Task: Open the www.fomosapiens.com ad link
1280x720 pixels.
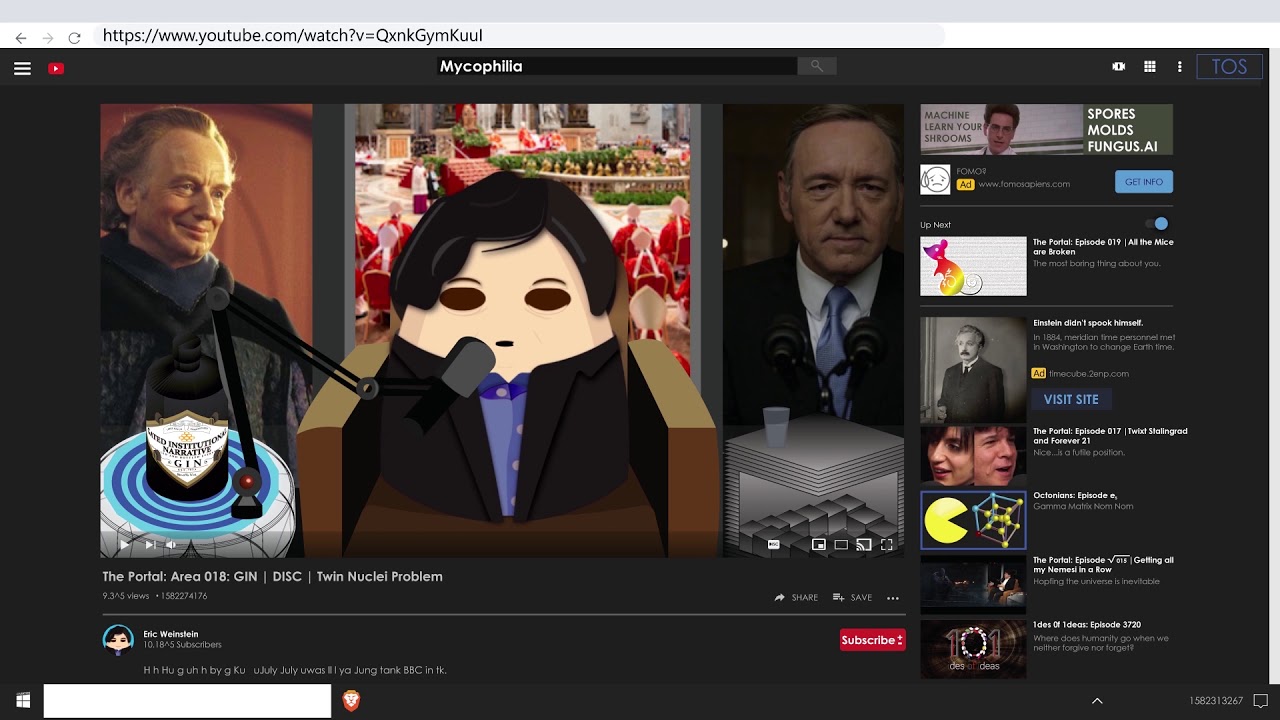Action: (1024, 184)
